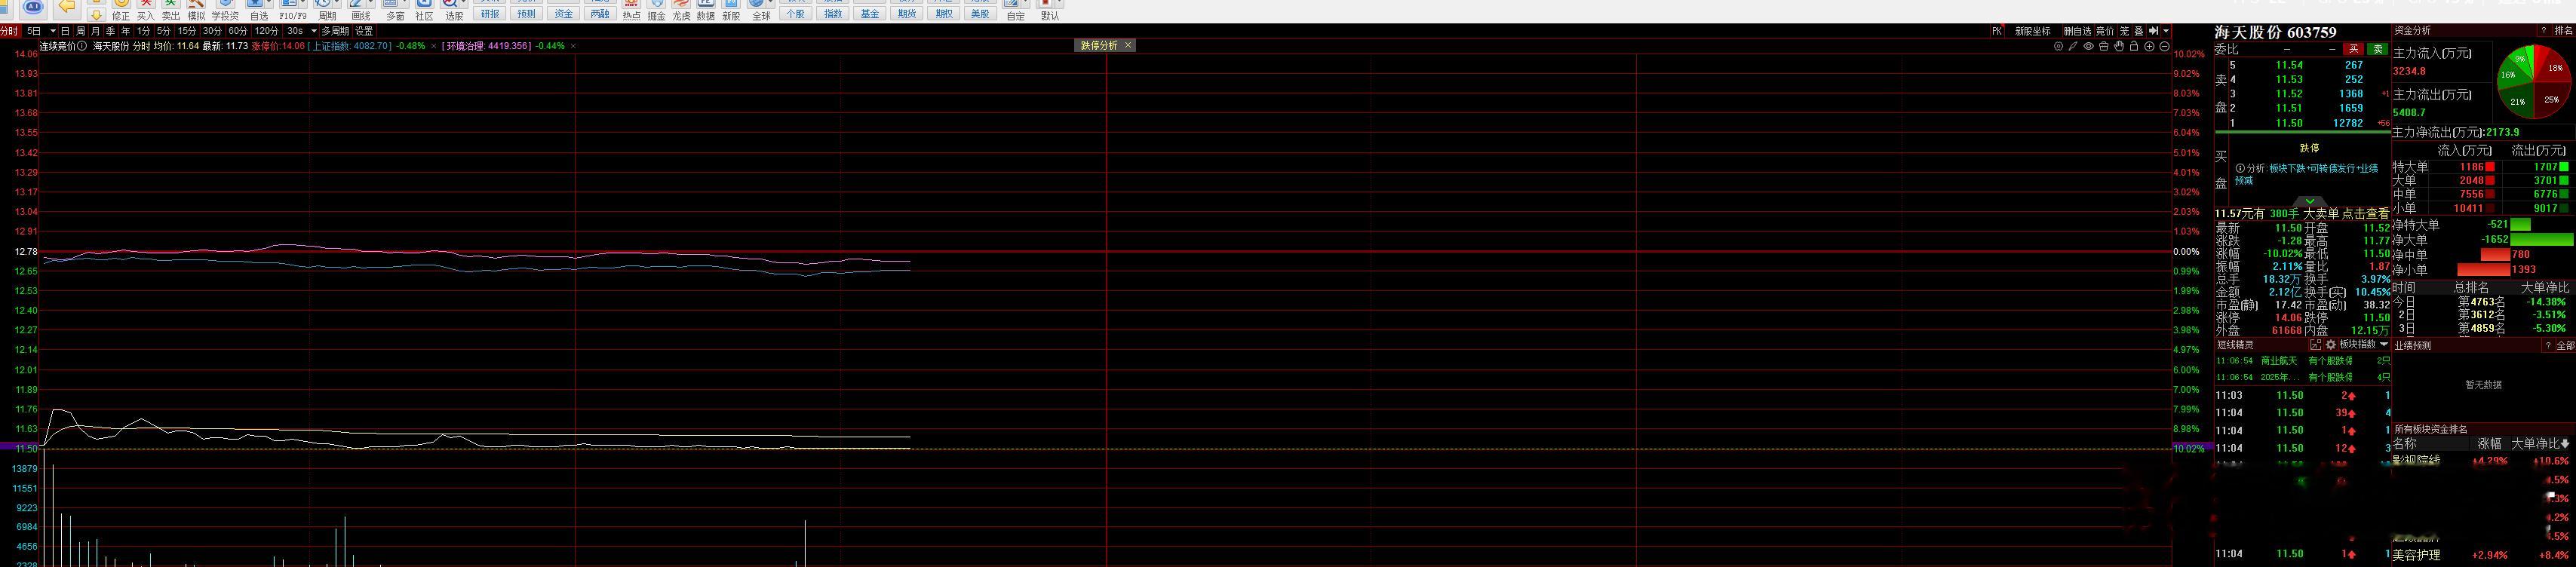Viewport: 2576px width, 567px height.
Task: Click the yellow back arrow icon
Action: coord(66,7)
